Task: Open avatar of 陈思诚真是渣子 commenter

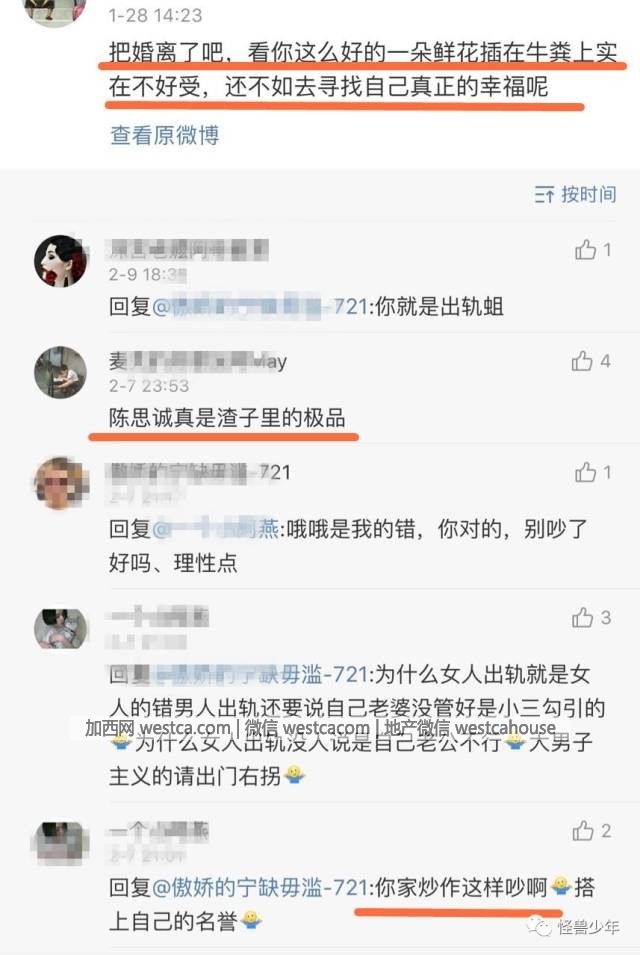Action: pyautogui.click(x=60, y=372)
